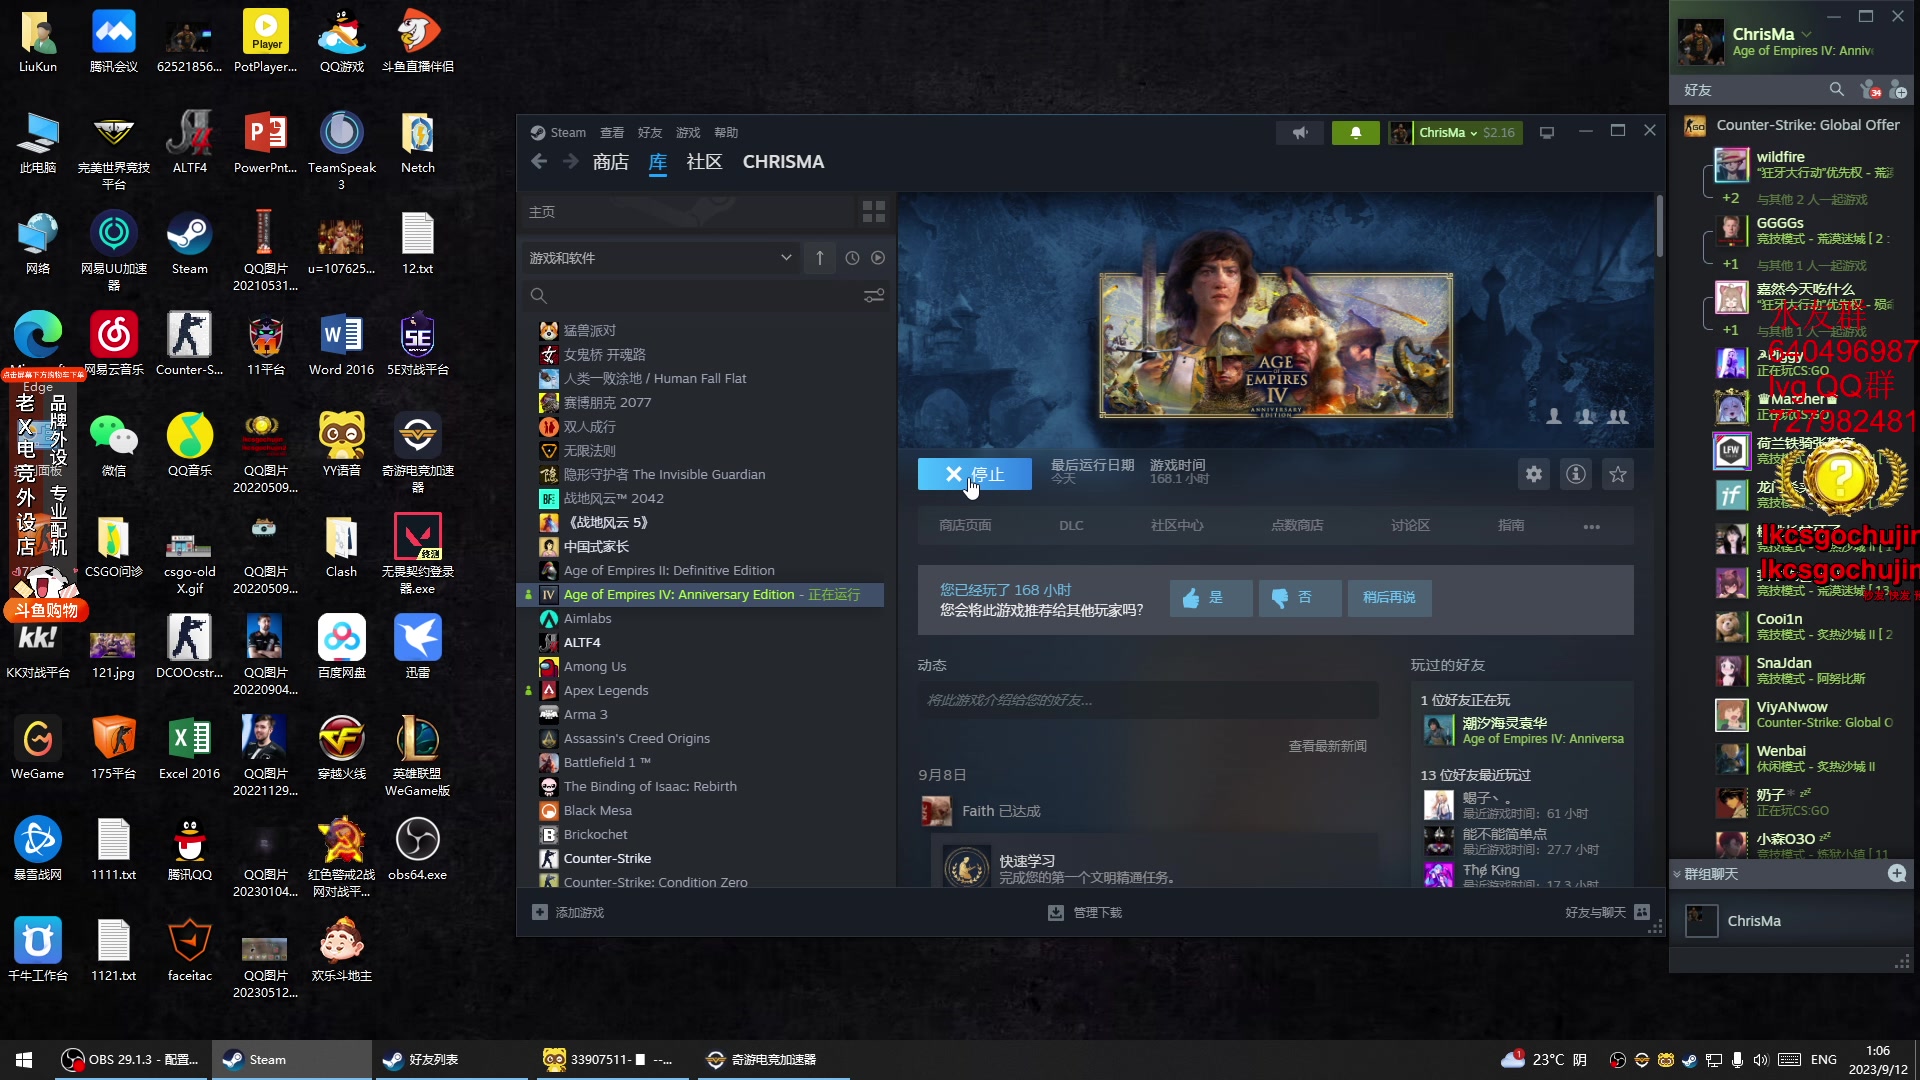The height and width of the screenshot is (1080, 1920).
Task: Go to the Store section
Action: pos(610,162)
